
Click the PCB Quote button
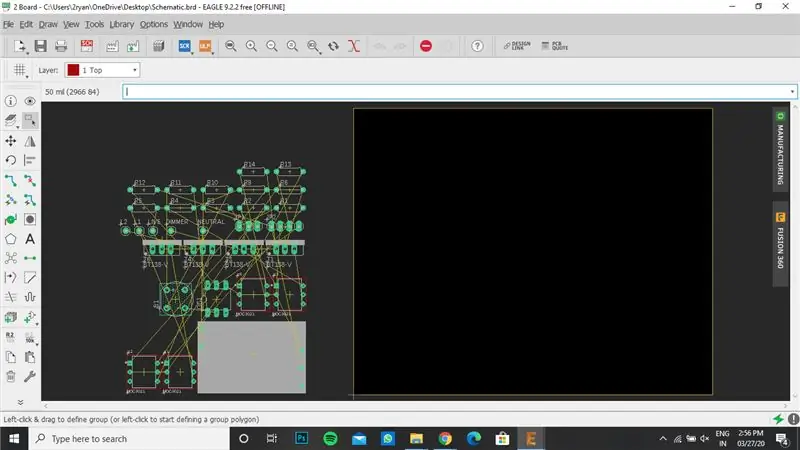(555, 46)
